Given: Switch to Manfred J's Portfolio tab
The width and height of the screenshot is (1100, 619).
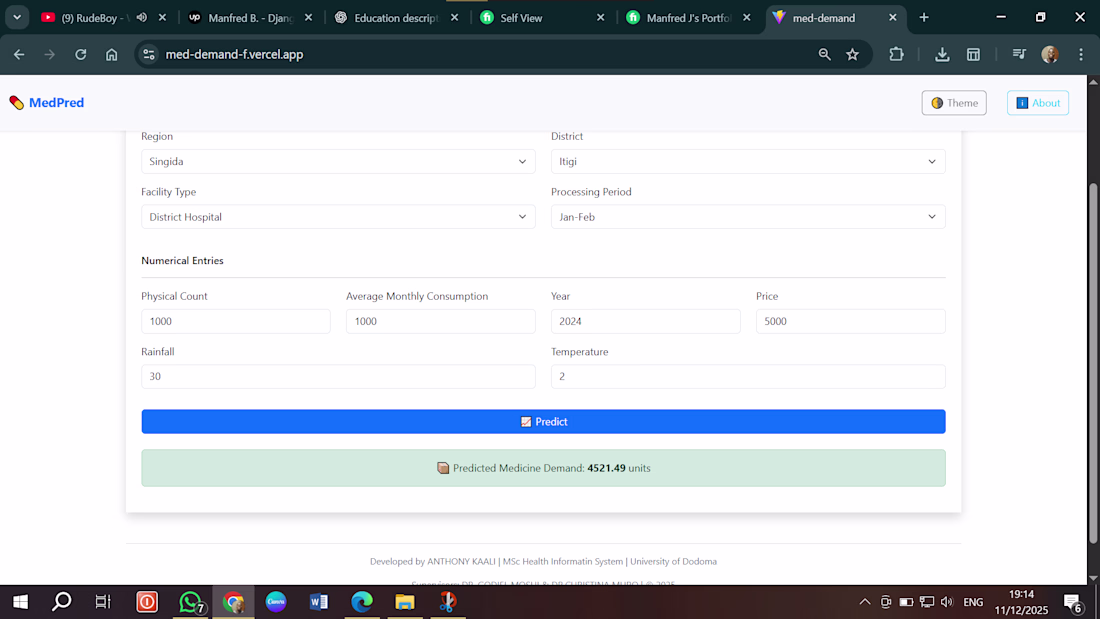Looking at the screenshot, I should [688, 18].
